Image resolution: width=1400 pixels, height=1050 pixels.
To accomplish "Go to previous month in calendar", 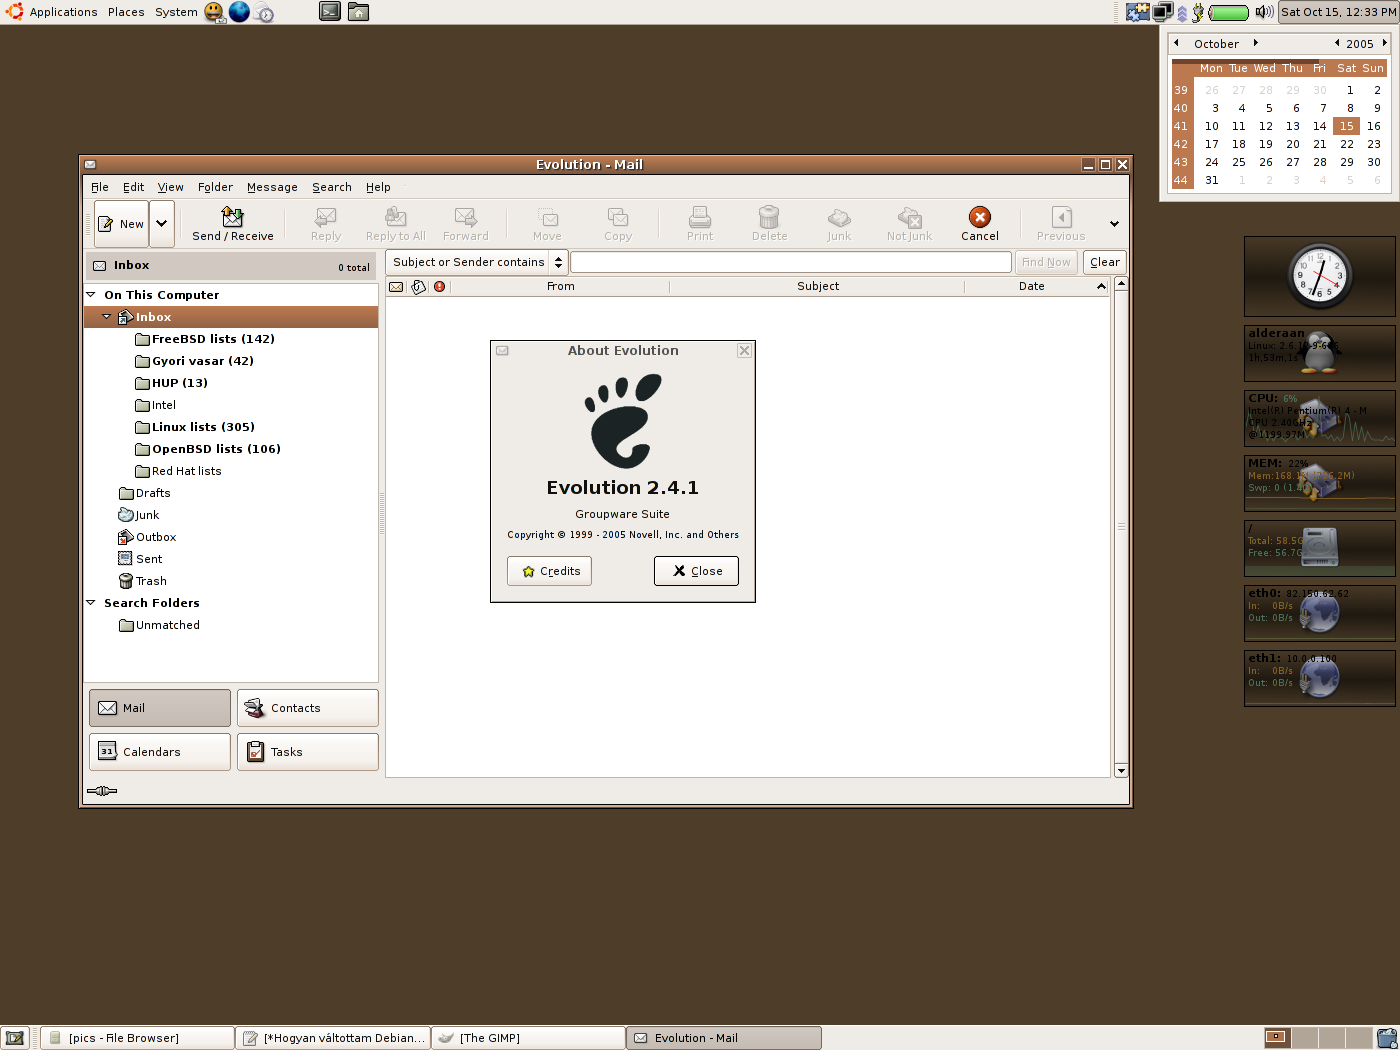I will (x=1177, y=43).
